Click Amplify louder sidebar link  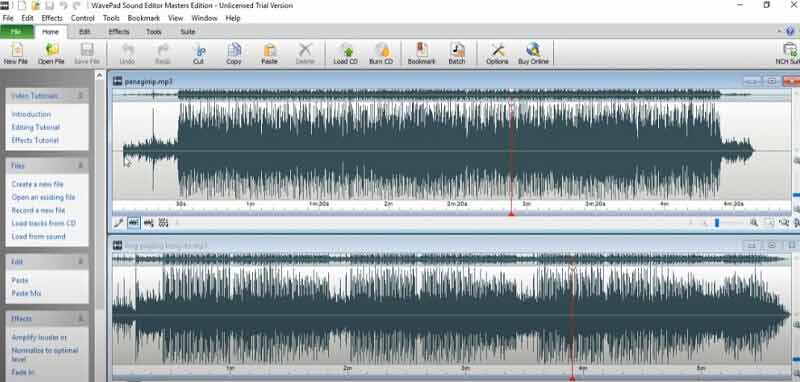pyautogui.click(x=39, y=337)
